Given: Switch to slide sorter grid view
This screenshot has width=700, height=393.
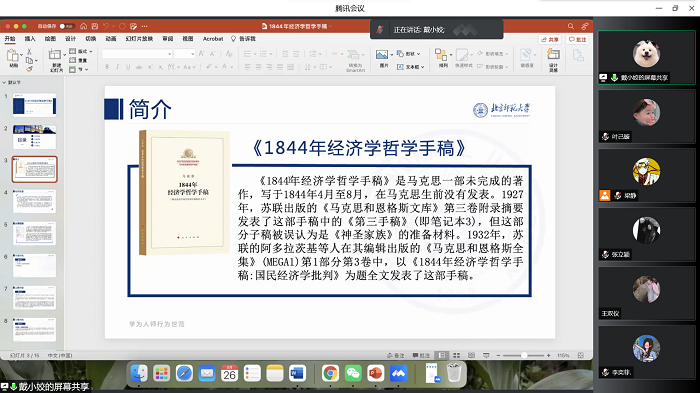Looking at the screenshot, I should click(x=456, y=355).
